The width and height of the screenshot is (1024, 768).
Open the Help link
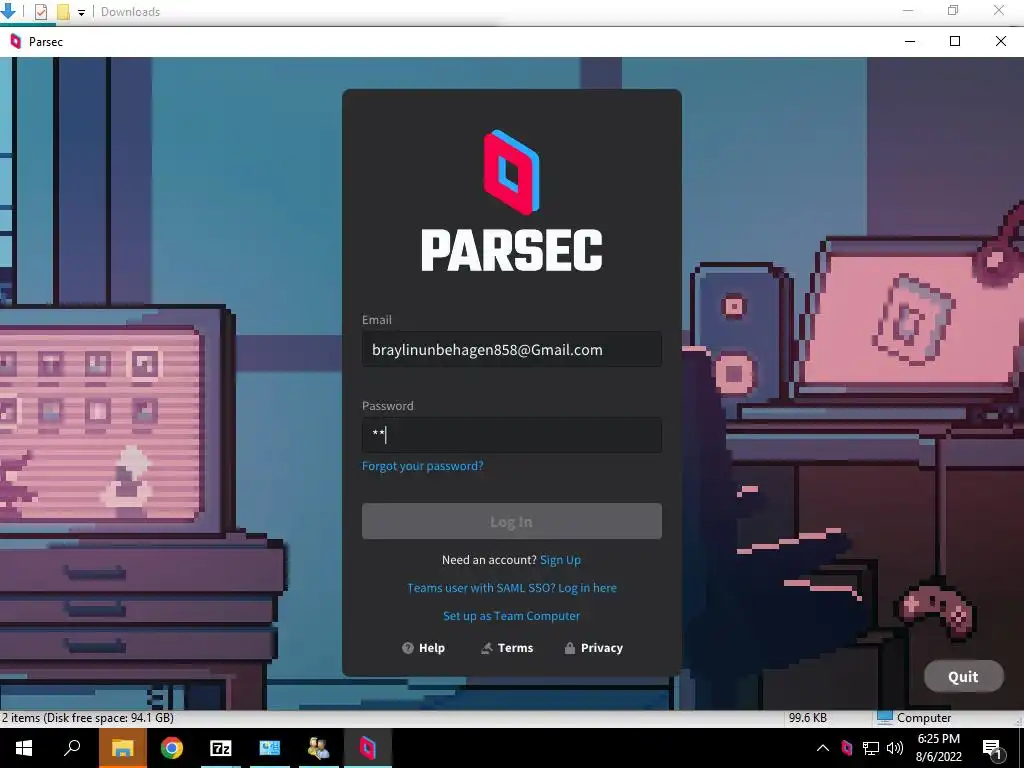click(x=423, y=648)
